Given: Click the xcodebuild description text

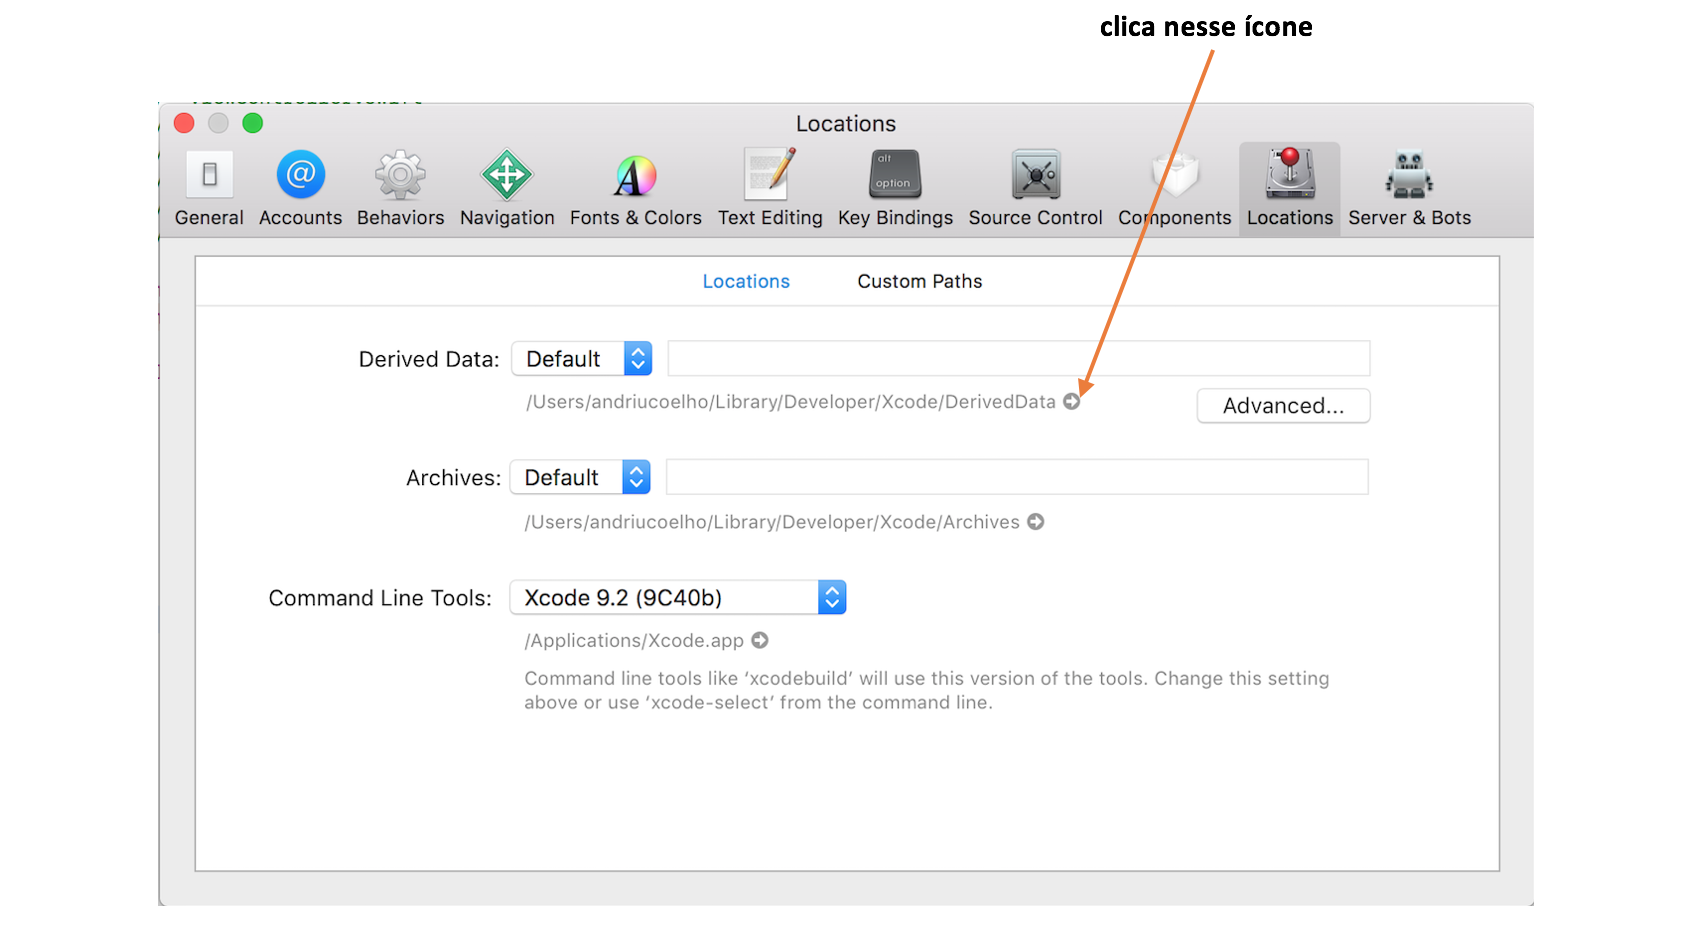Looking at the screenshot, I should coord(927,690).
